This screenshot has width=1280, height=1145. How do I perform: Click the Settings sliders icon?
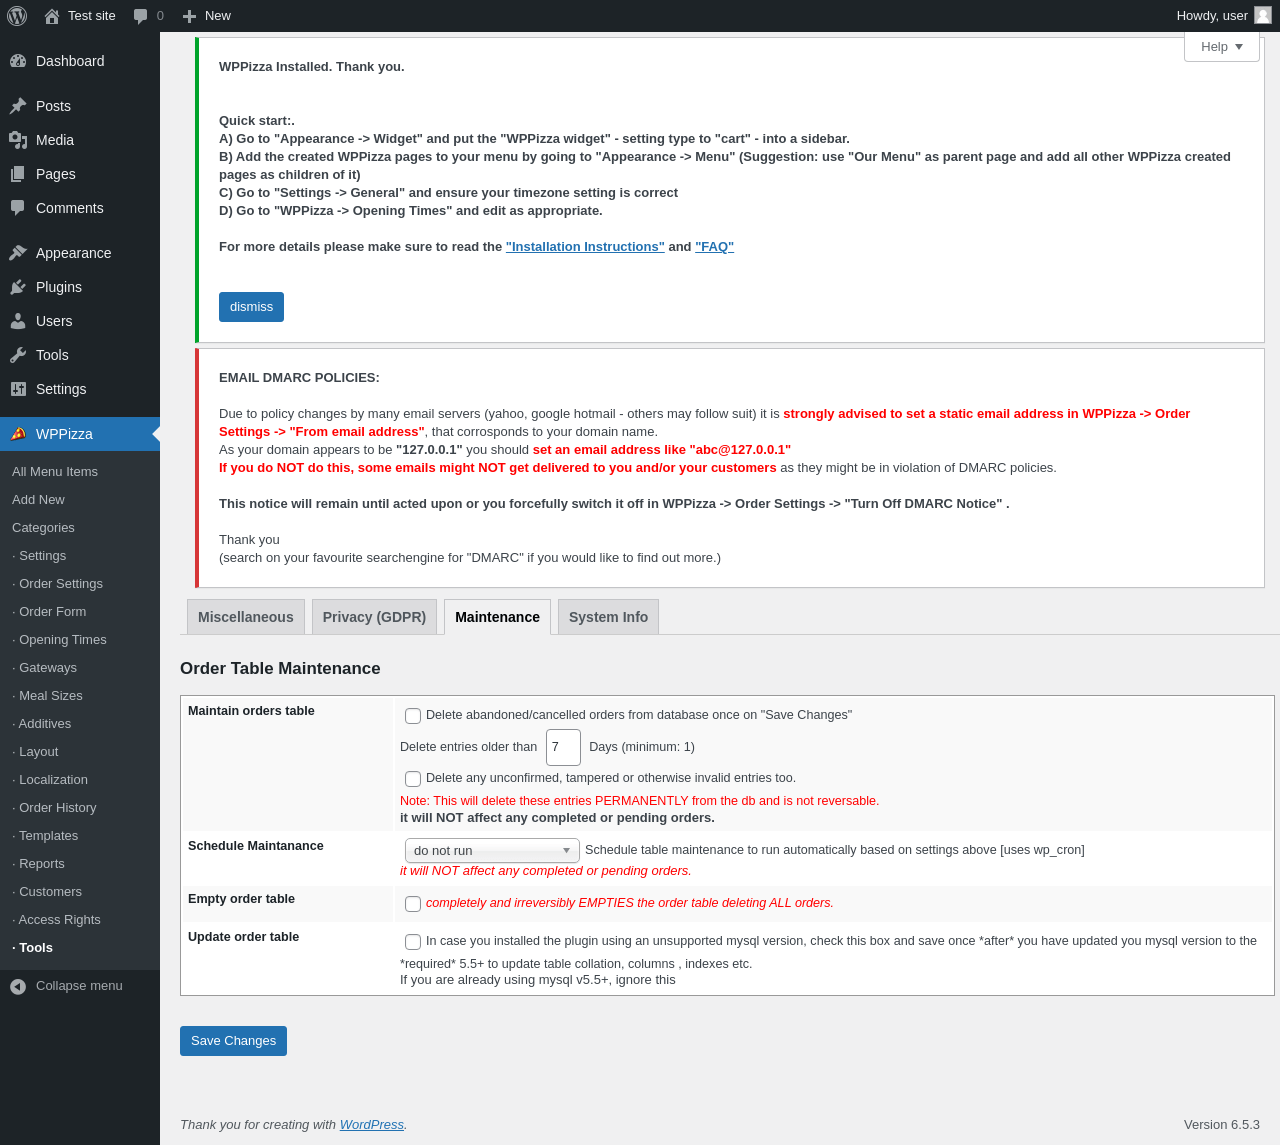[x=18, y=389]
